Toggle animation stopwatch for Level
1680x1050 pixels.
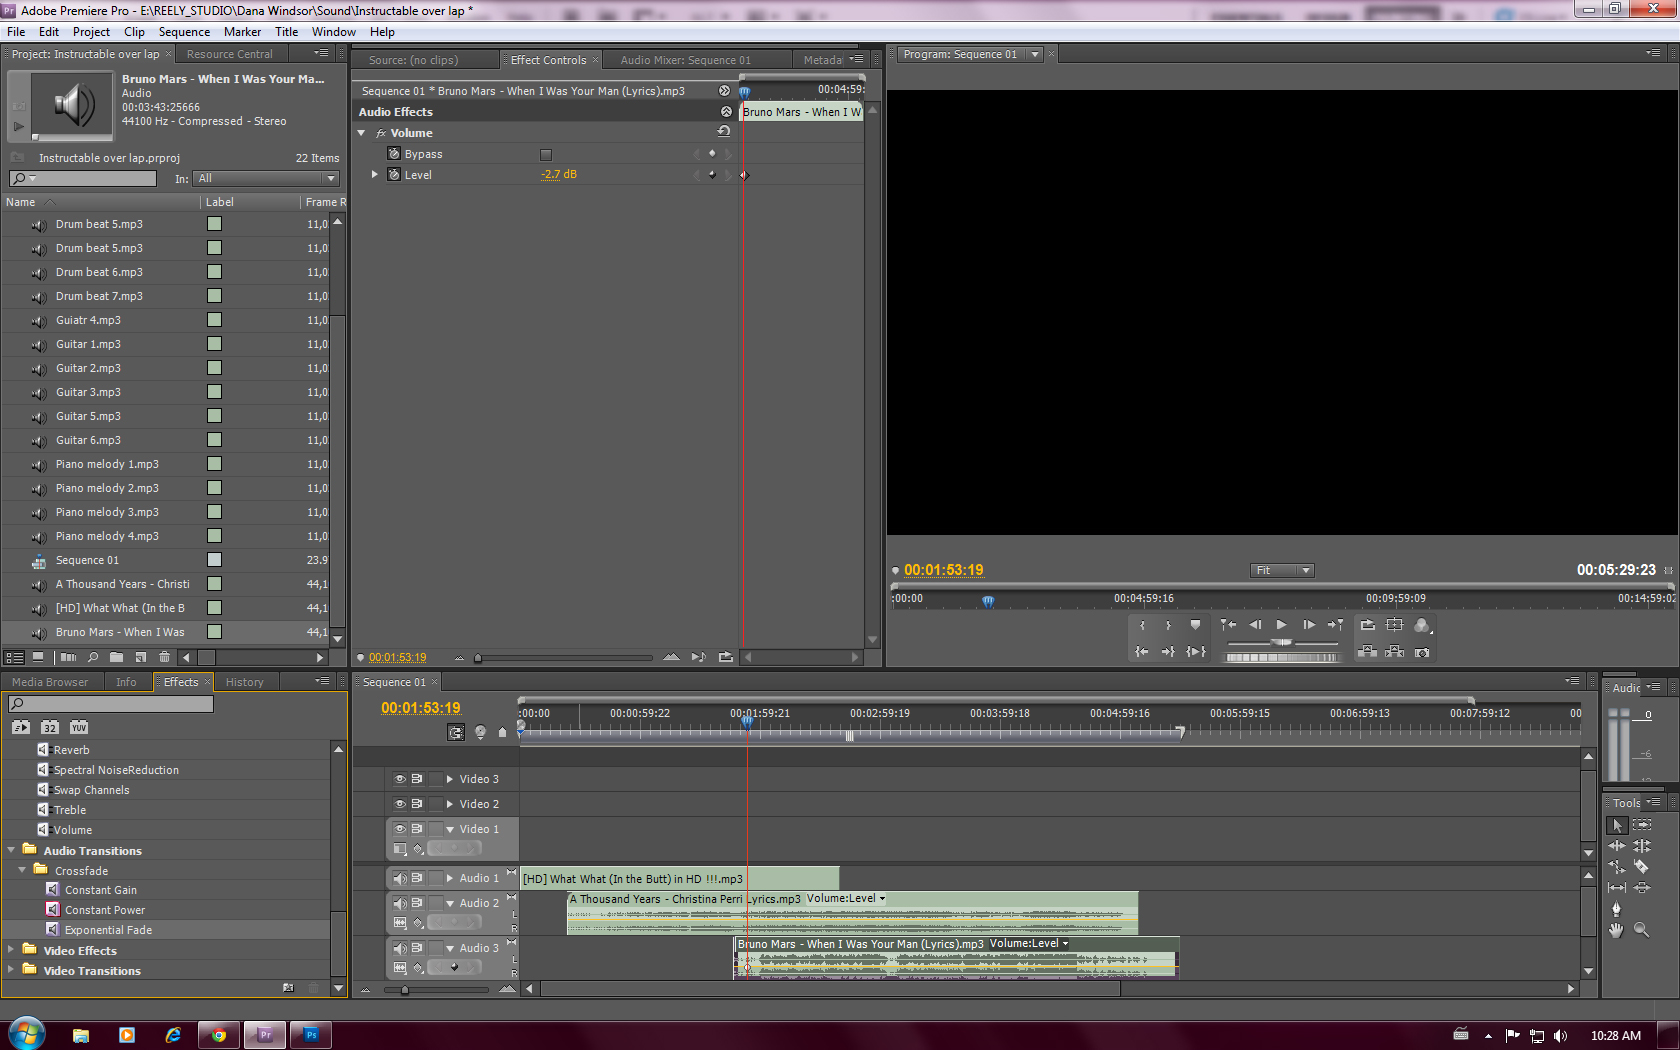click(394, 175)
